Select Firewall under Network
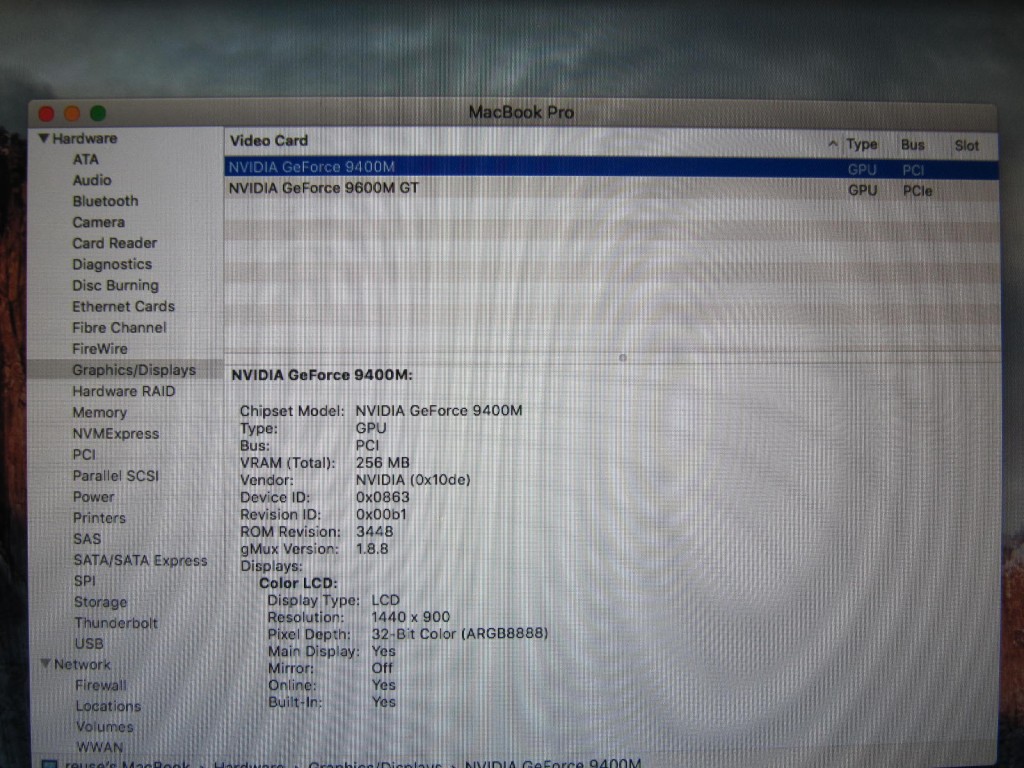The height and width of the screenshot is (768, 1024). pos(101,686)
